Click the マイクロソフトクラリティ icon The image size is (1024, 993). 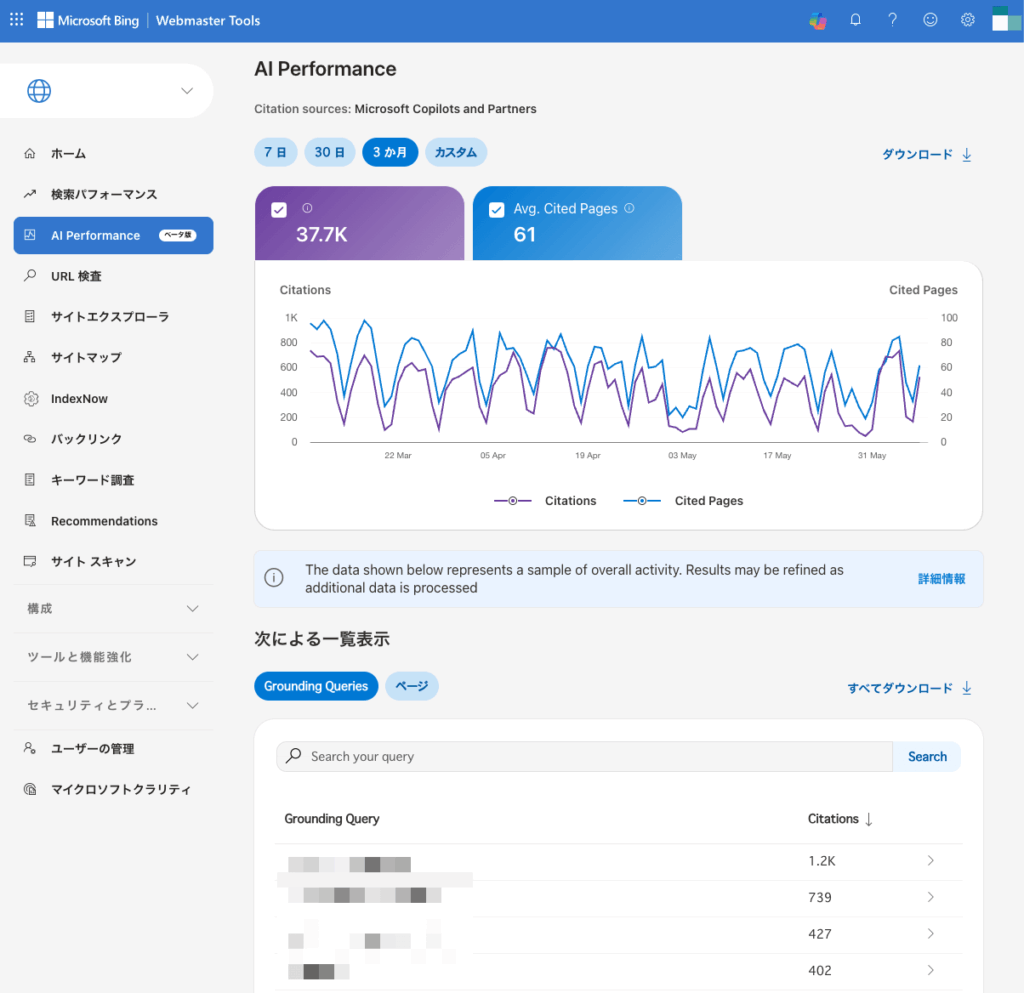point(30,789)
